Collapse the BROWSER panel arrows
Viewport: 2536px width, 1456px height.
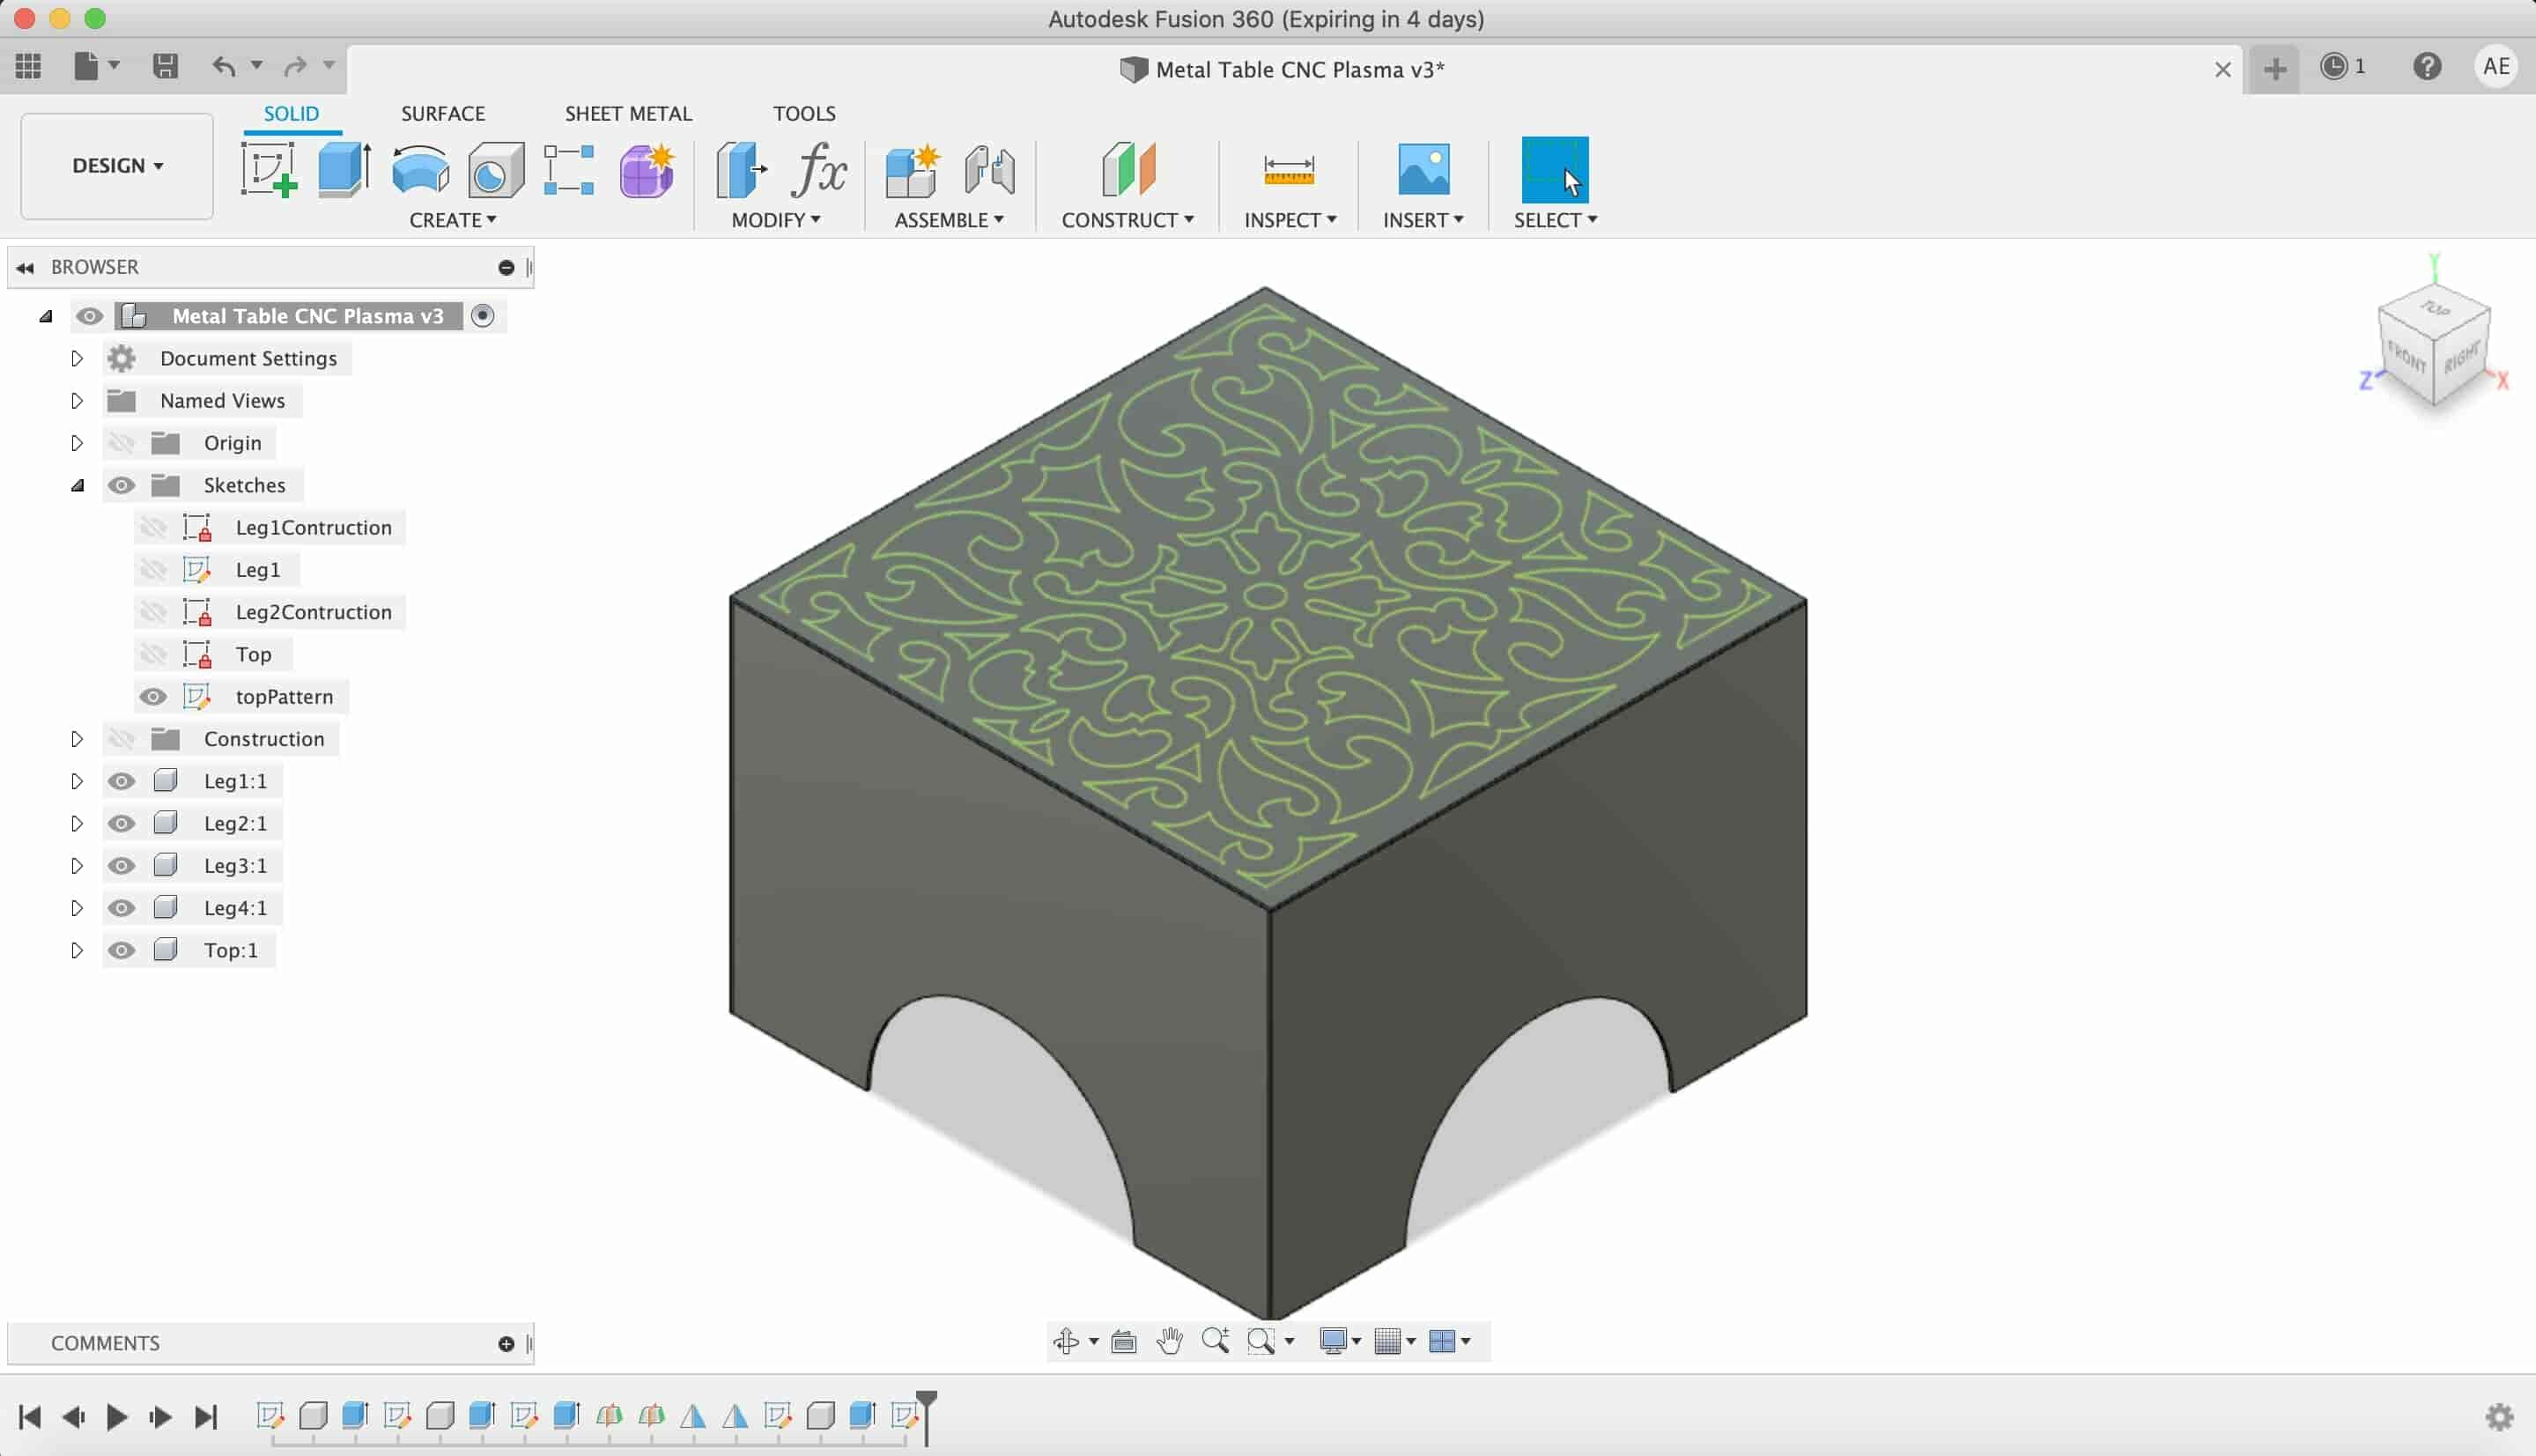[25, 268]
